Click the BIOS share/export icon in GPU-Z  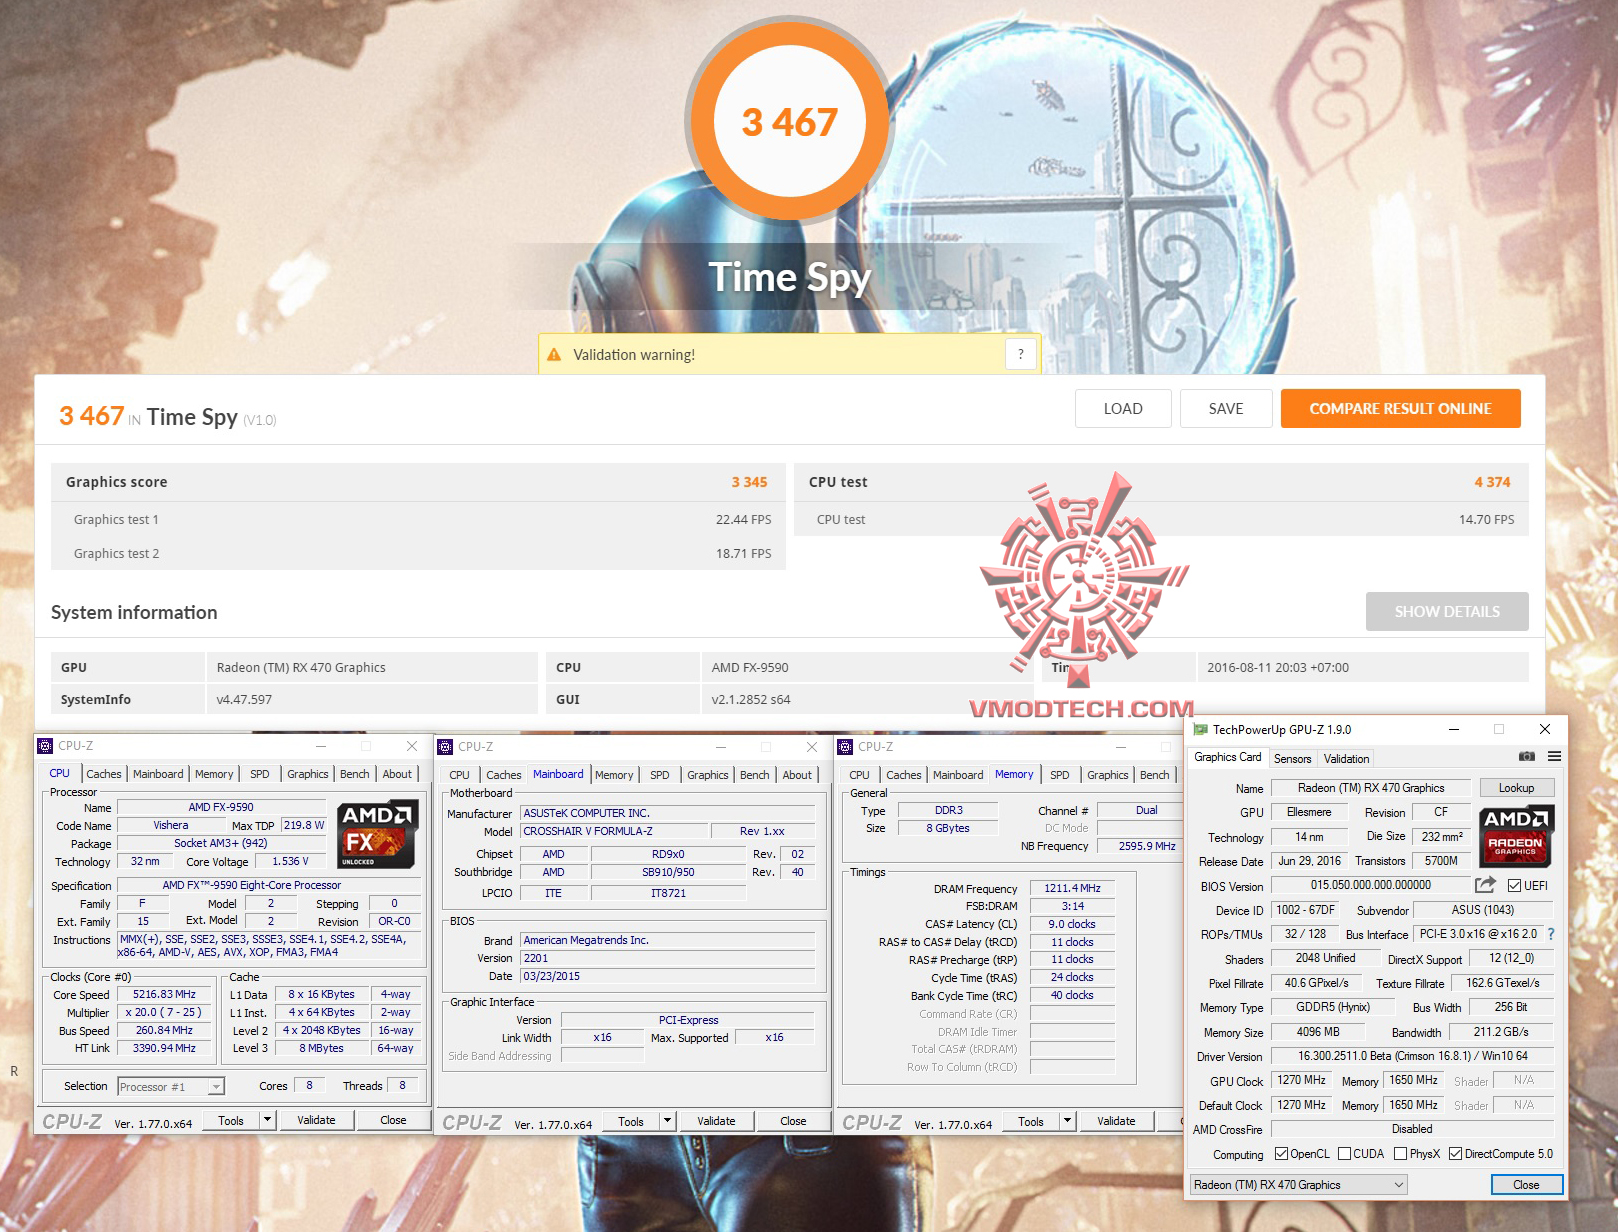(x=1485, y=885)
